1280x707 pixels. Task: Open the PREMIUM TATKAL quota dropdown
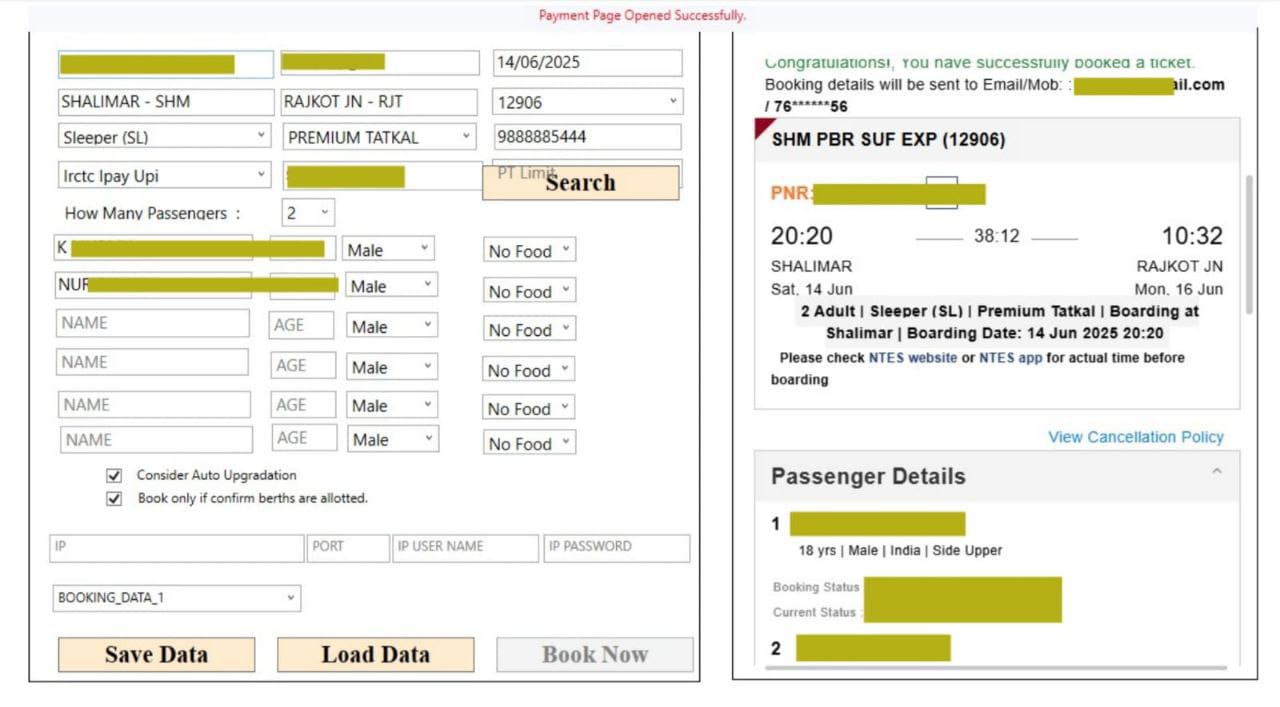(x=380, y=137)
